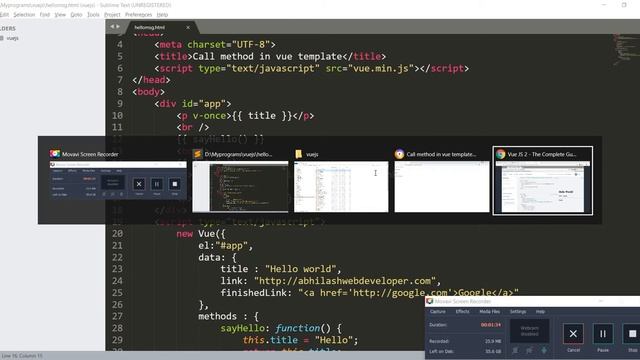Viewport: 640px width, 360px height.
Task: Open the Help menu in Movavi recorder
Action: point(540,311)
